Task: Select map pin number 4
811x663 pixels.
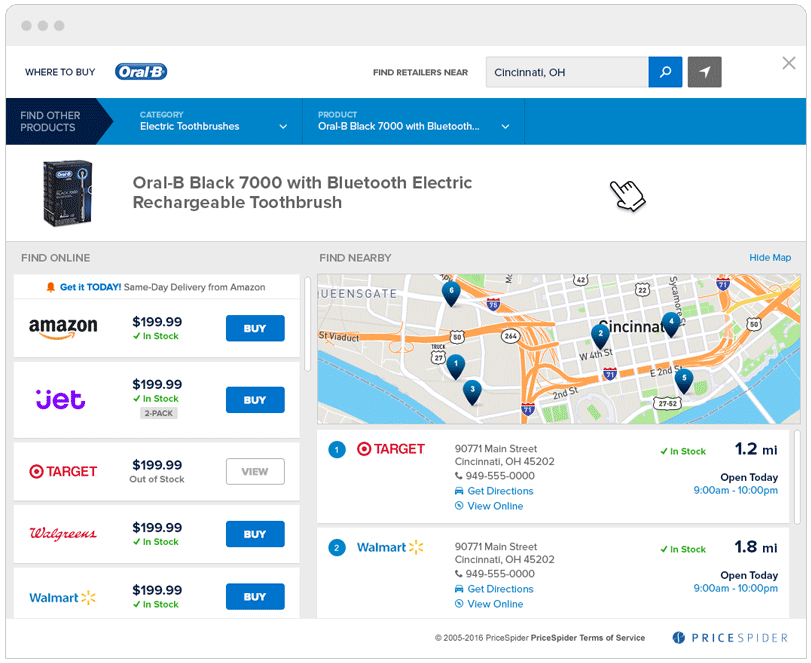Action: point(671,324)
